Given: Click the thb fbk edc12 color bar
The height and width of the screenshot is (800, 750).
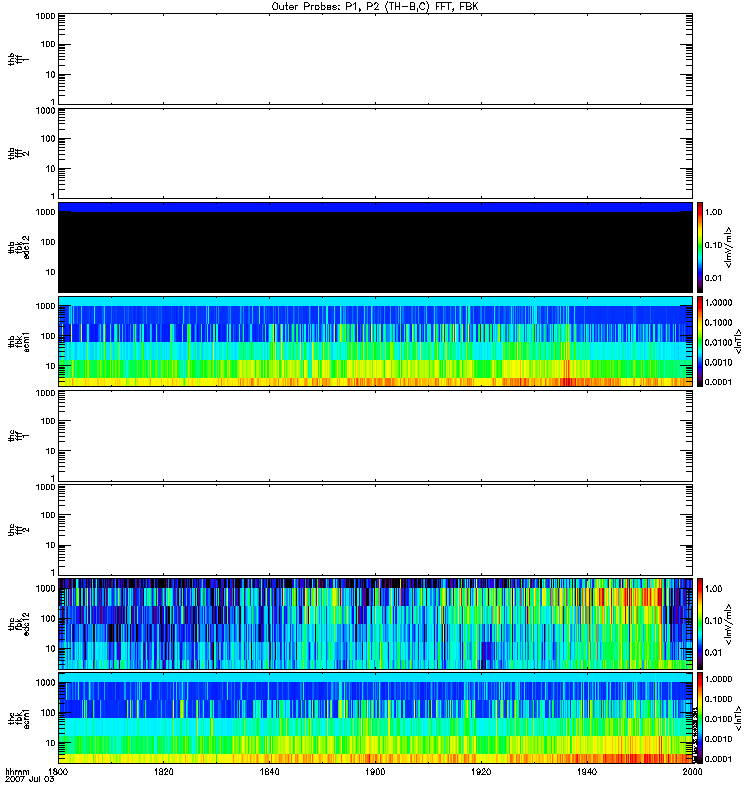Looking at the screenshot, I should coord(700,247).
